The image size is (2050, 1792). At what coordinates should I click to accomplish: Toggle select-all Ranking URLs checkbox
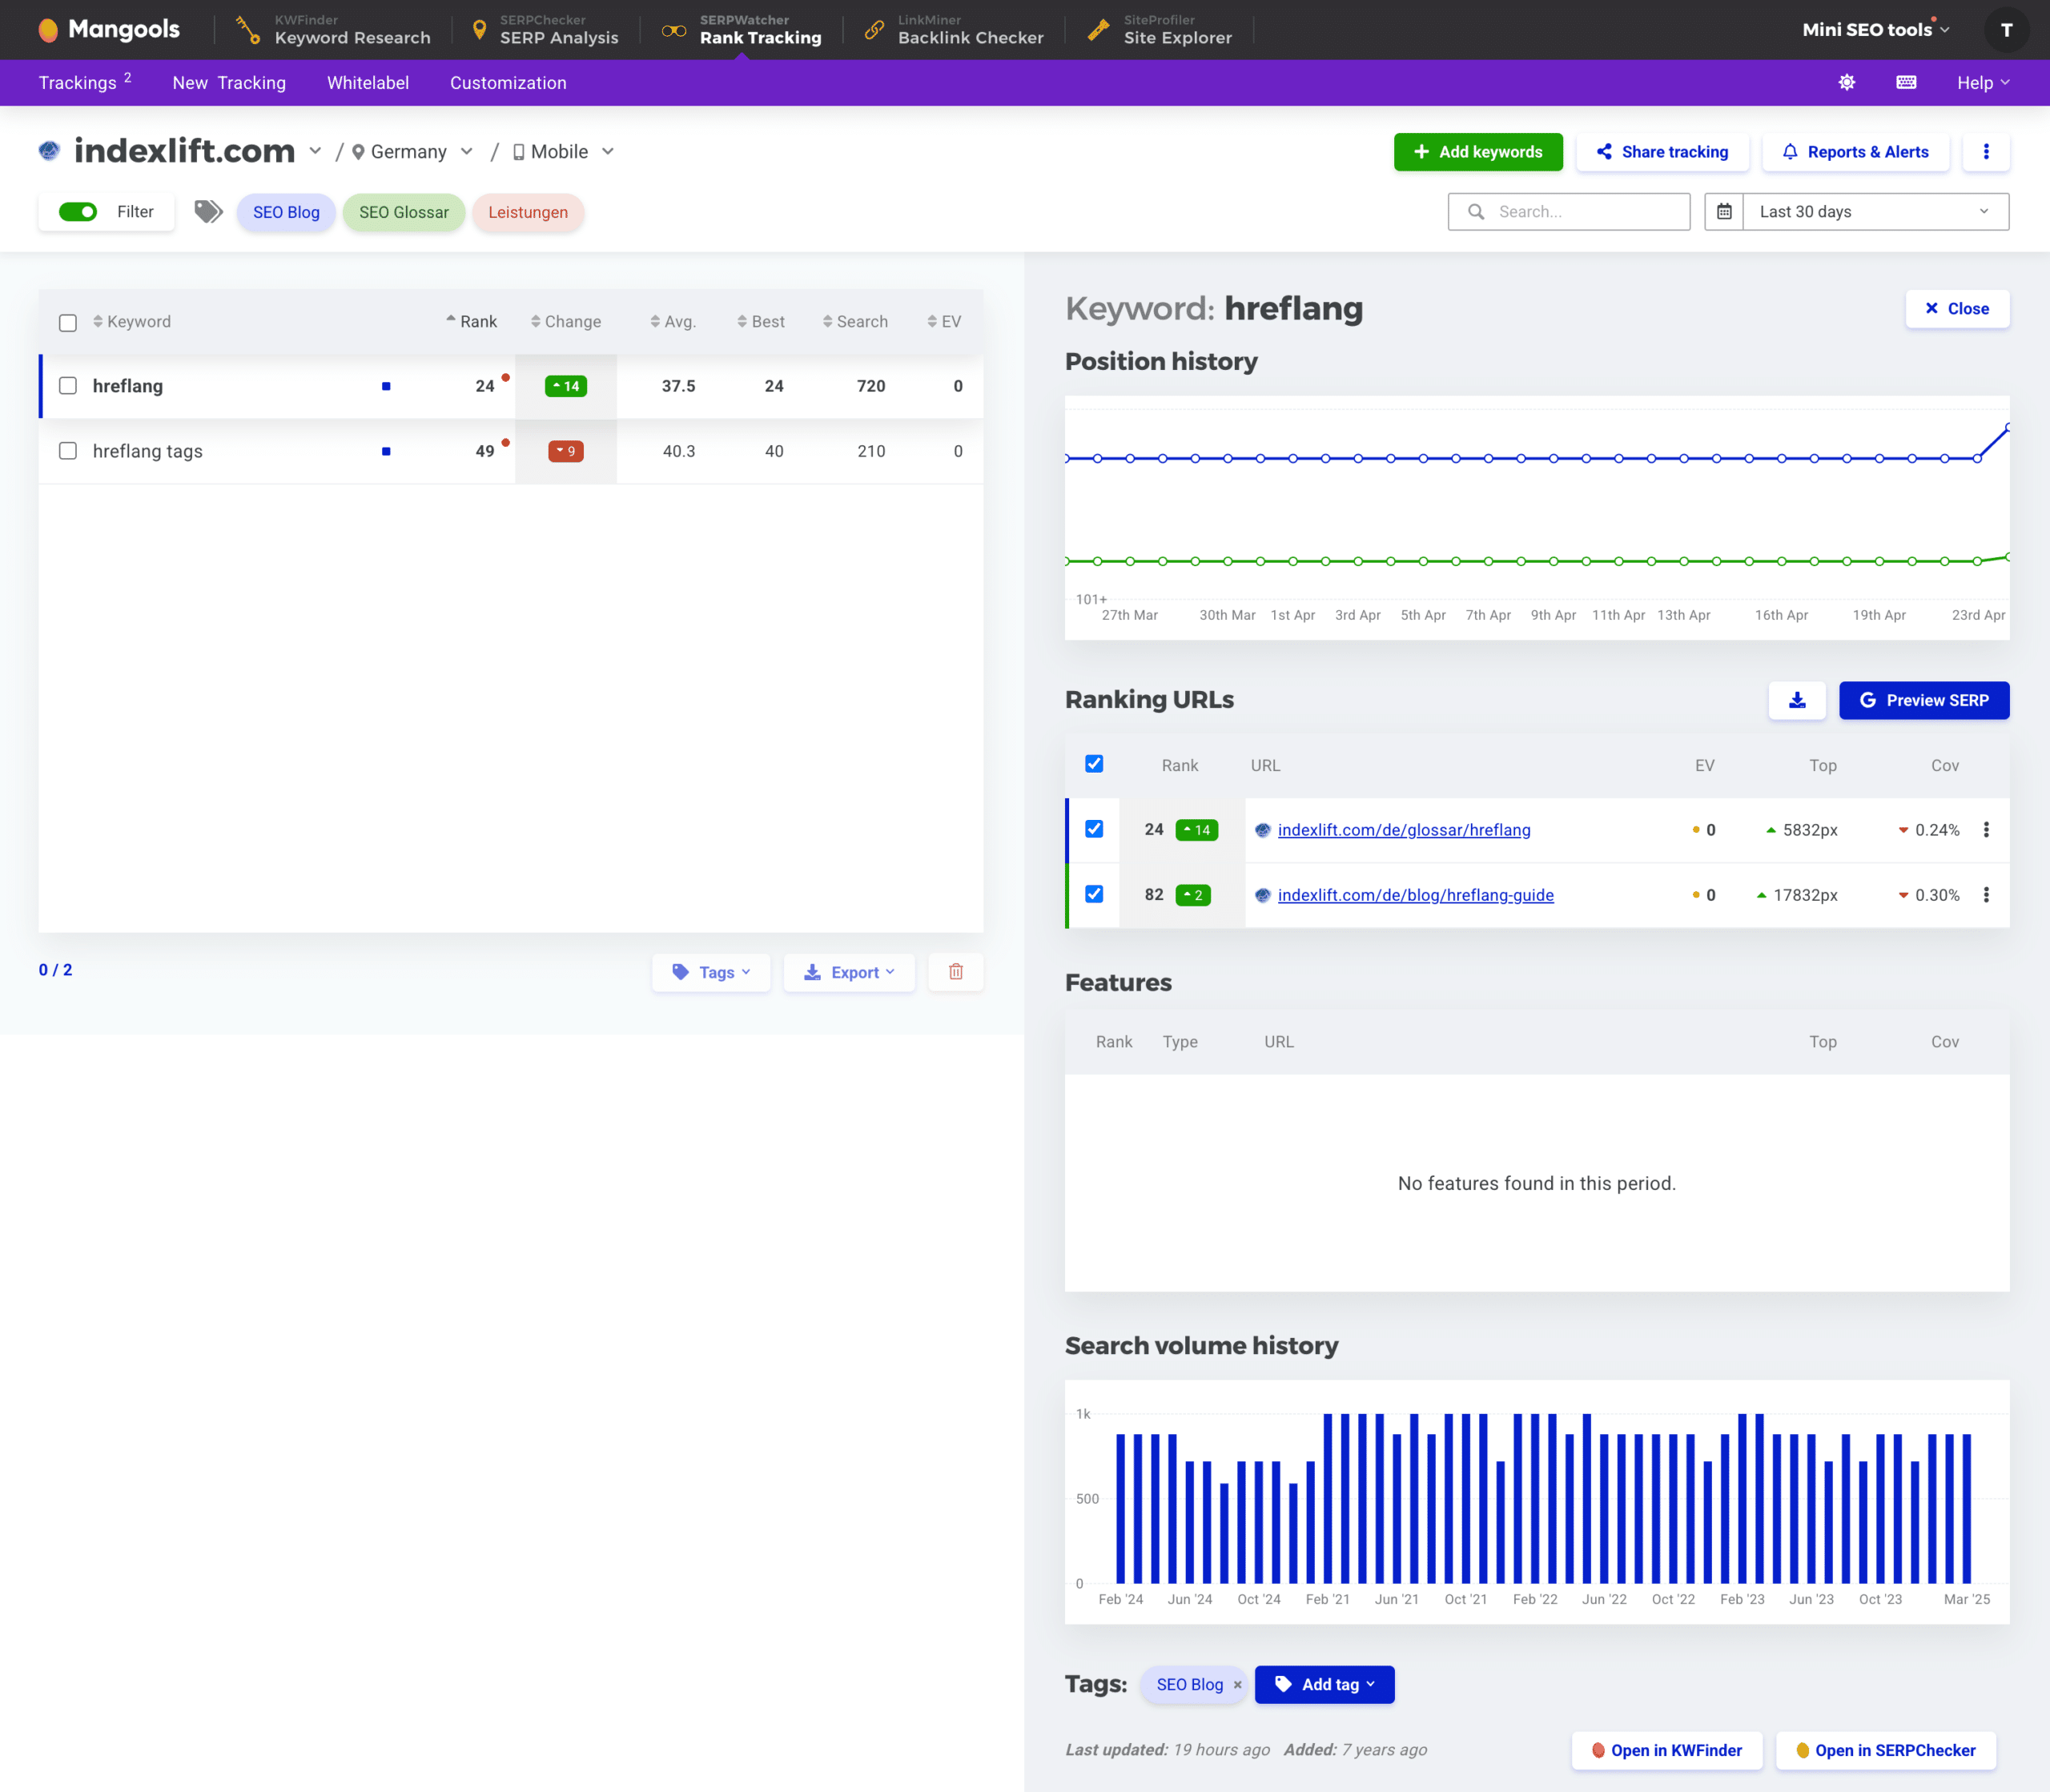tap(1094, 764)
